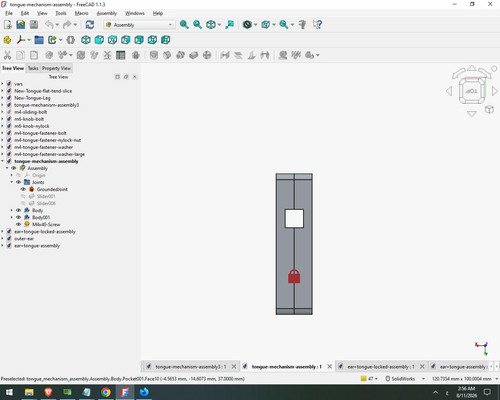Click the Open document toolbar icon
This screenshot has width=500, height=400.
[21, 25]
